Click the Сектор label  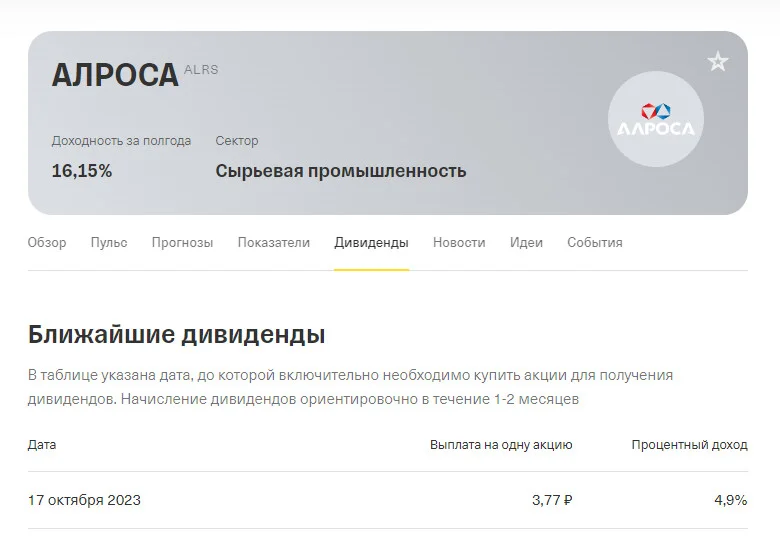237,141
